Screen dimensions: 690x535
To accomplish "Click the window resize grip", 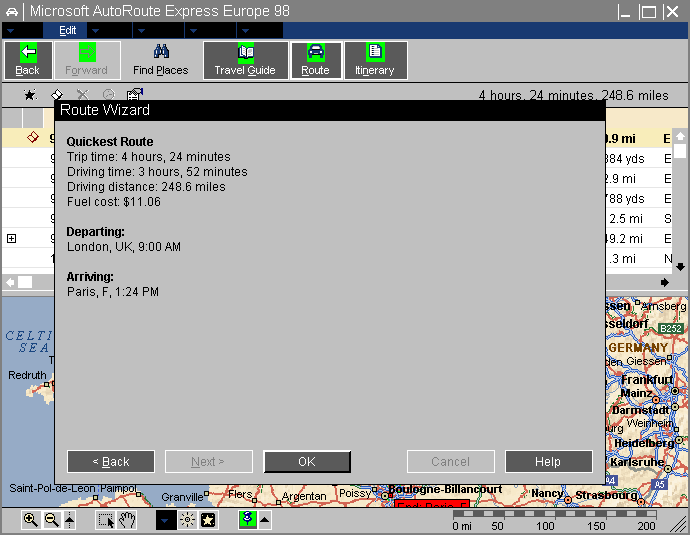I will pos(679,525).
